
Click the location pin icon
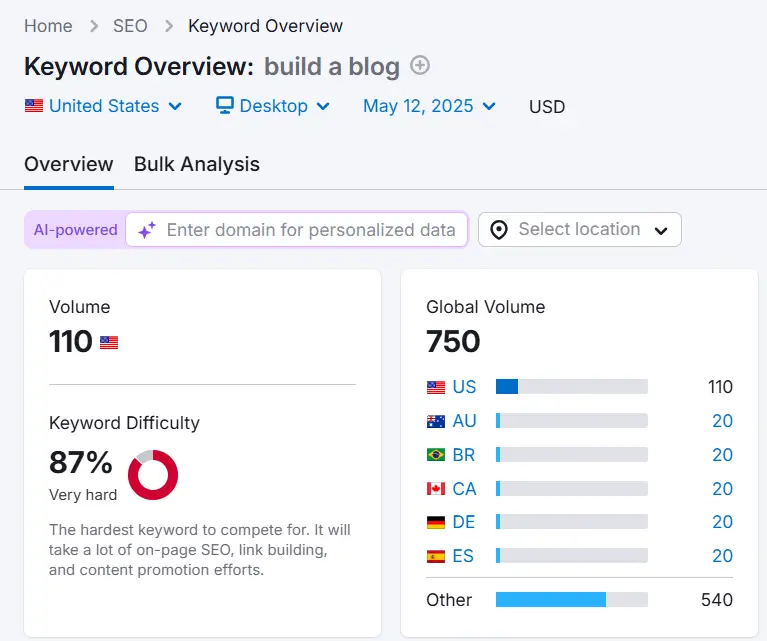498,229
